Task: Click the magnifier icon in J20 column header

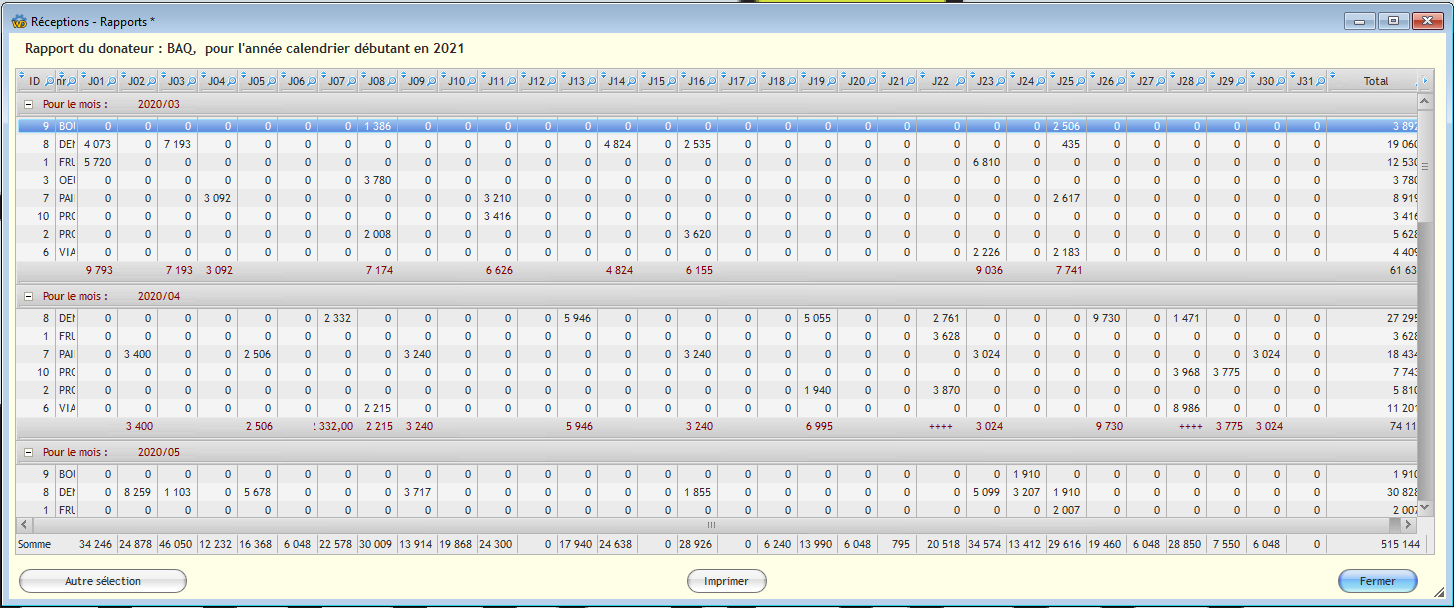Action: [x=871, y=81]
